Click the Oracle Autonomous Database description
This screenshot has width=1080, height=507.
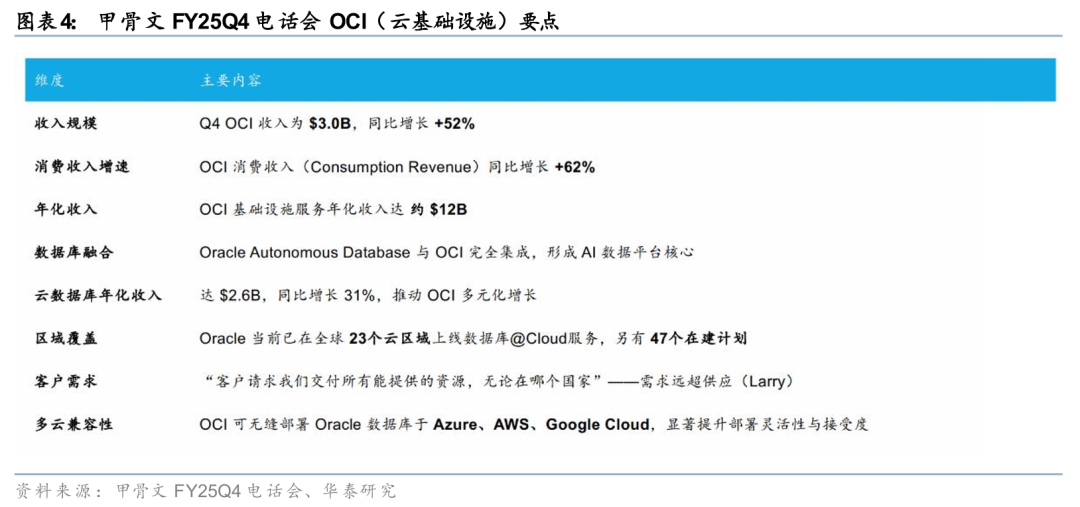point(446,253)
